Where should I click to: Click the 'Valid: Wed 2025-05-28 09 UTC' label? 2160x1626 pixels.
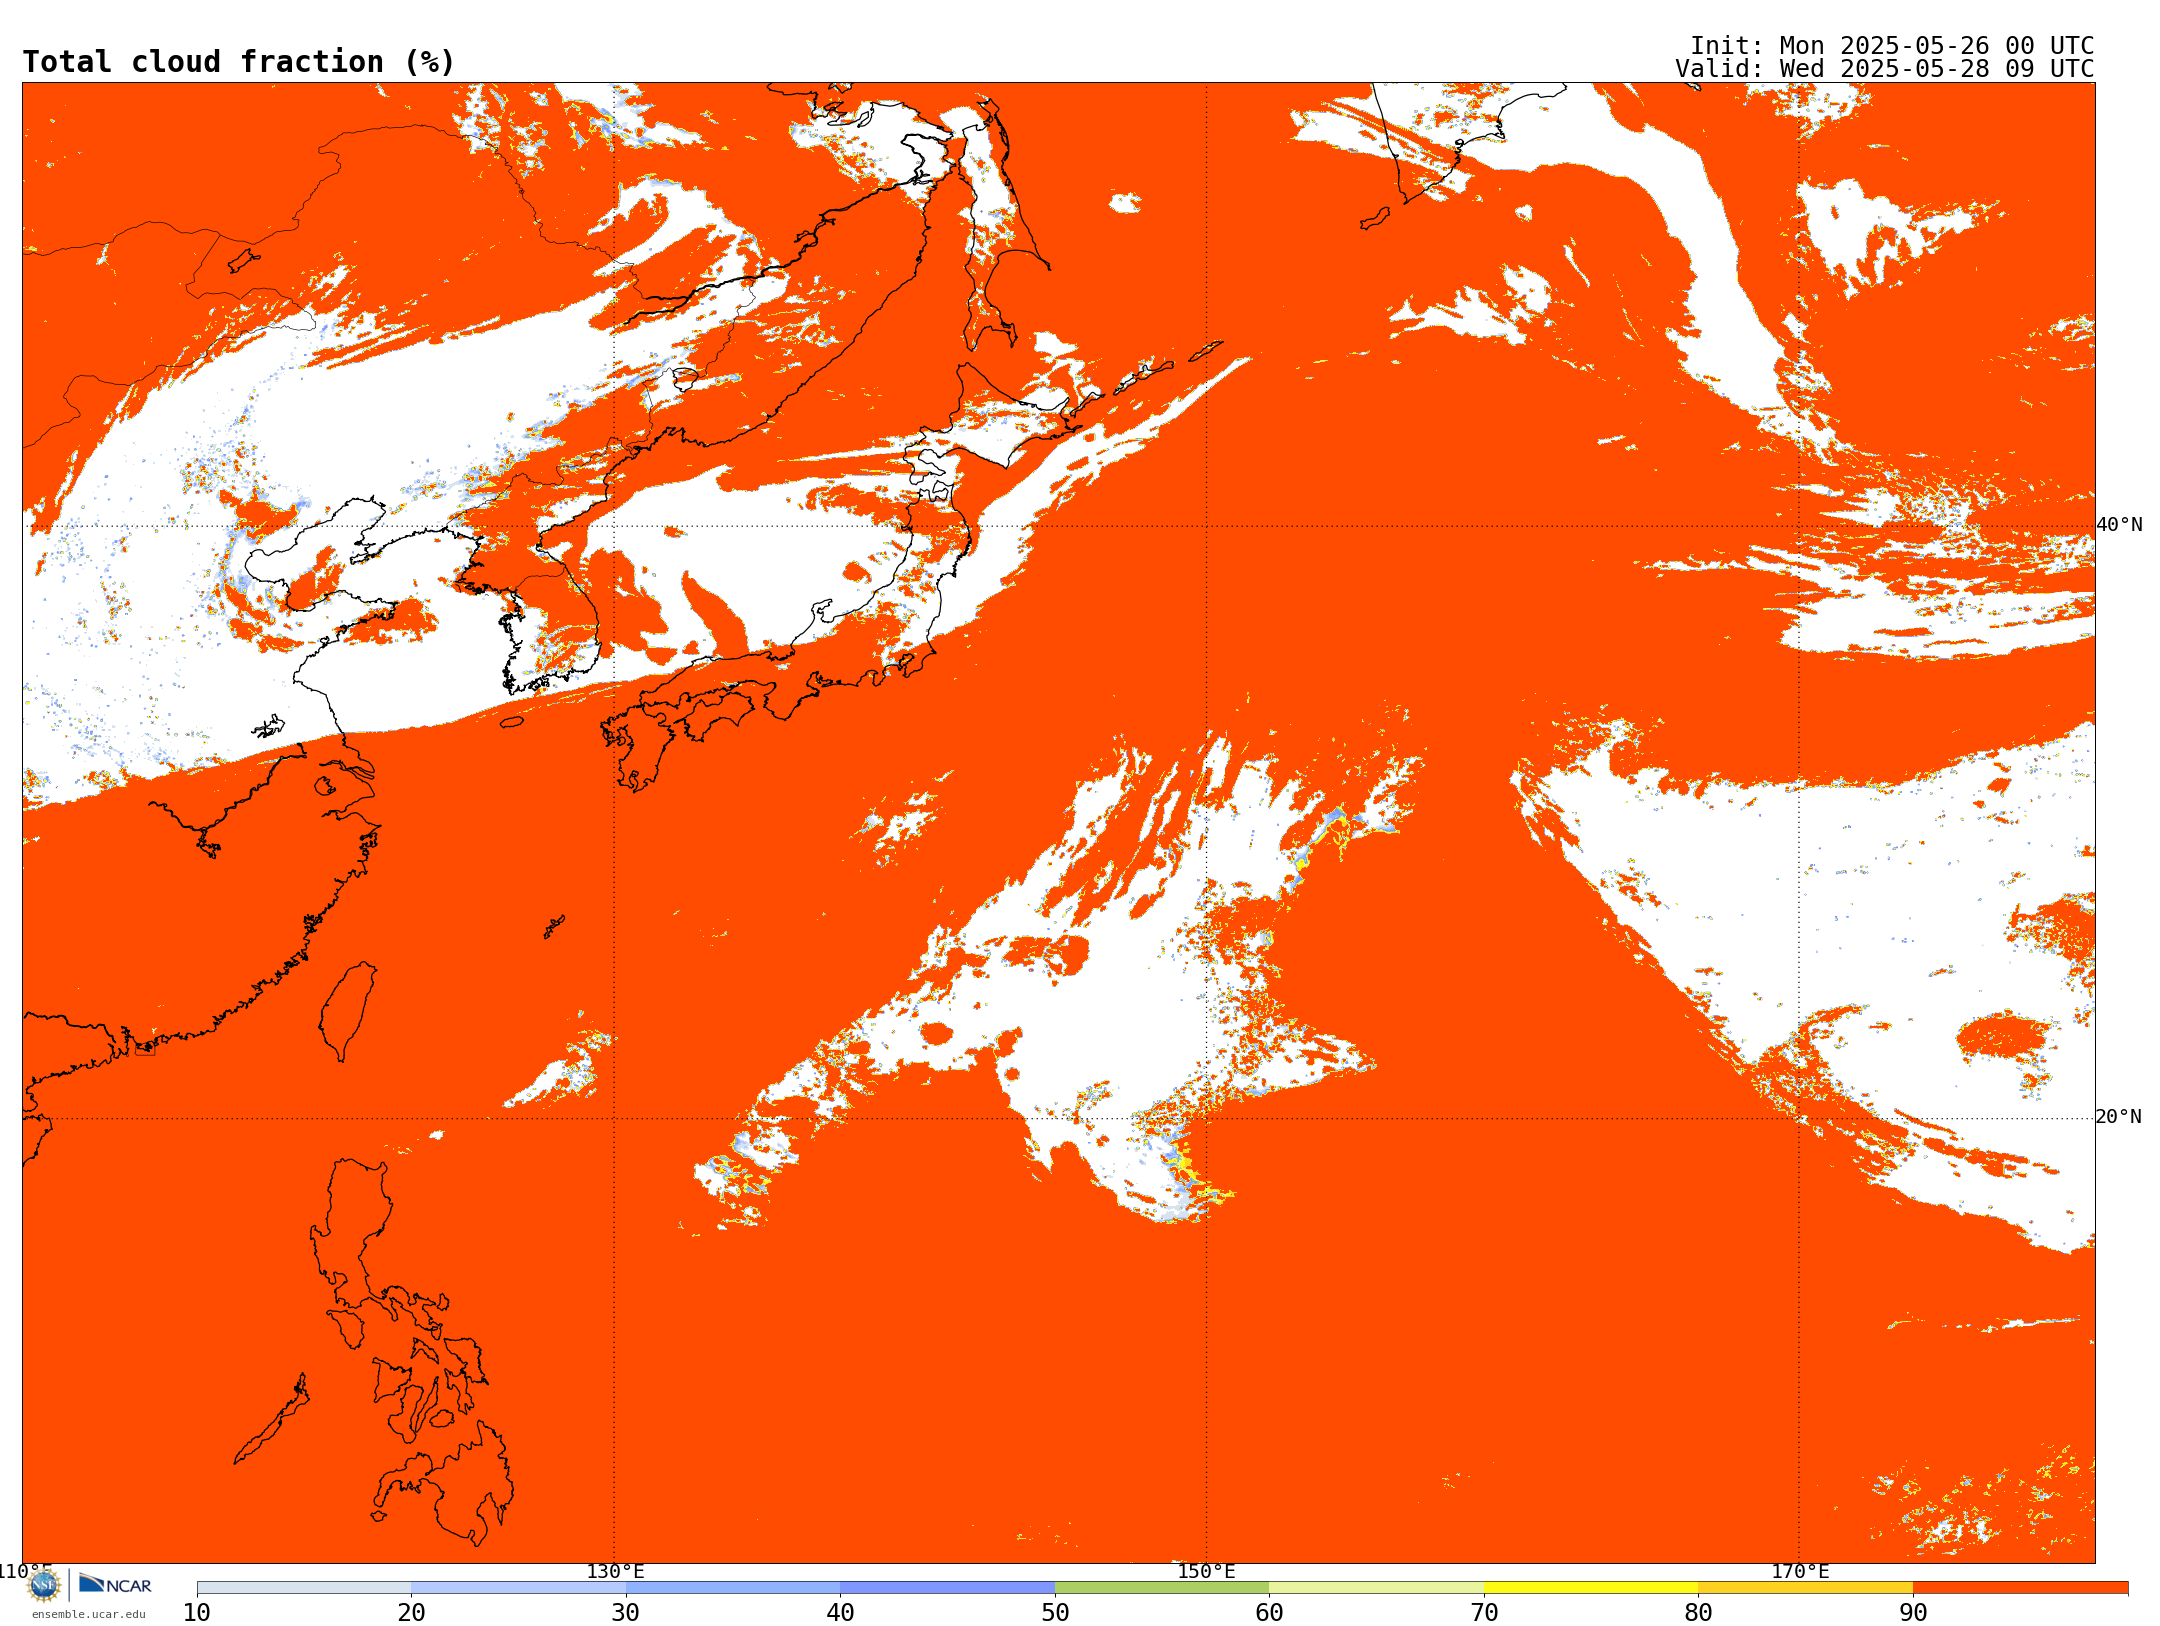pyautogui.click(x=1884, y=69)
